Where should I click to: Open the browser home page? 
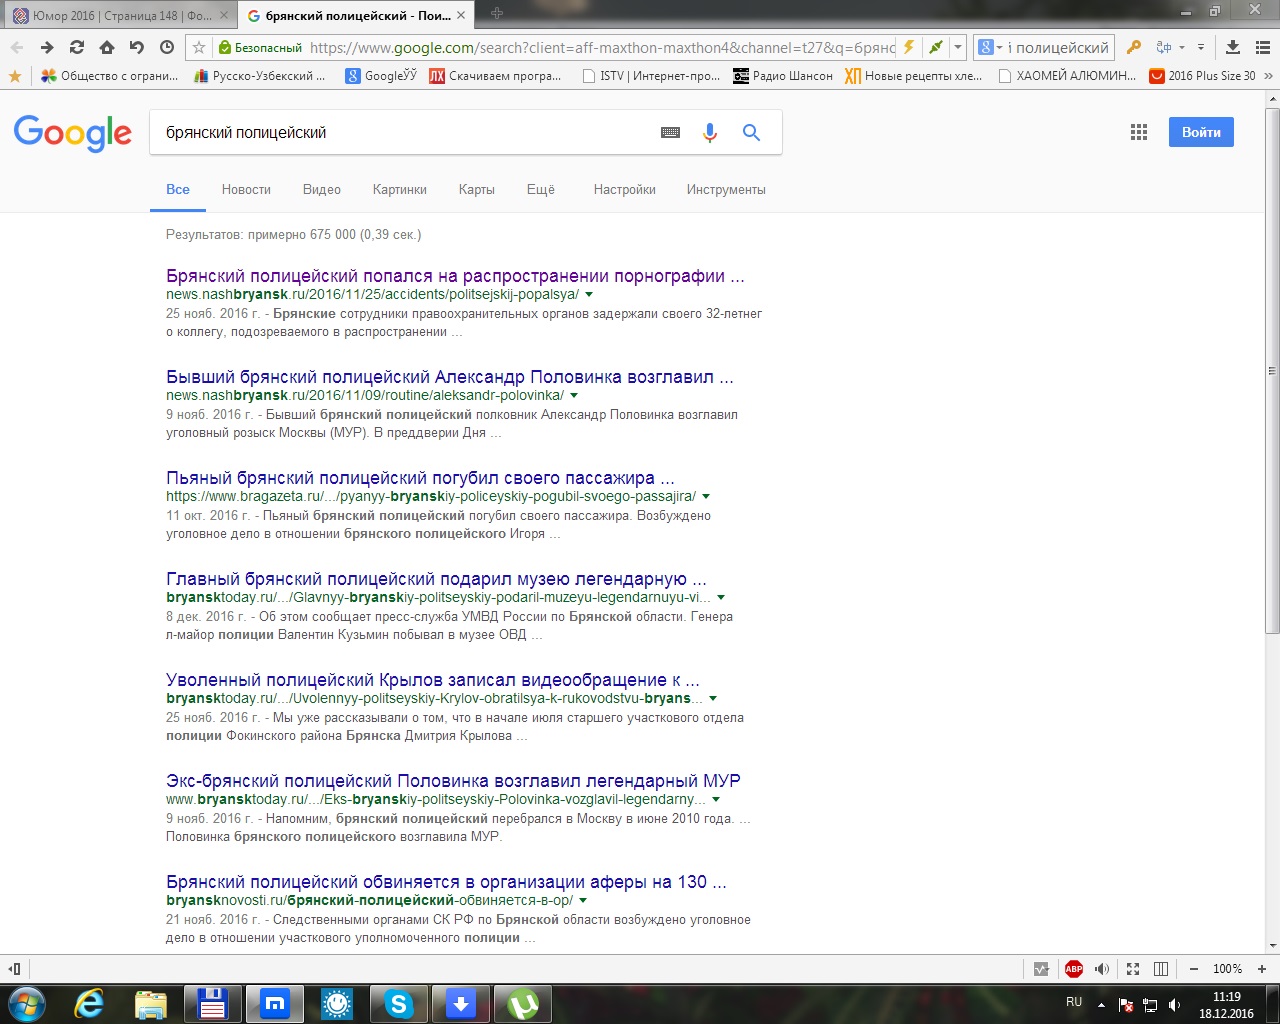(107, 47)
